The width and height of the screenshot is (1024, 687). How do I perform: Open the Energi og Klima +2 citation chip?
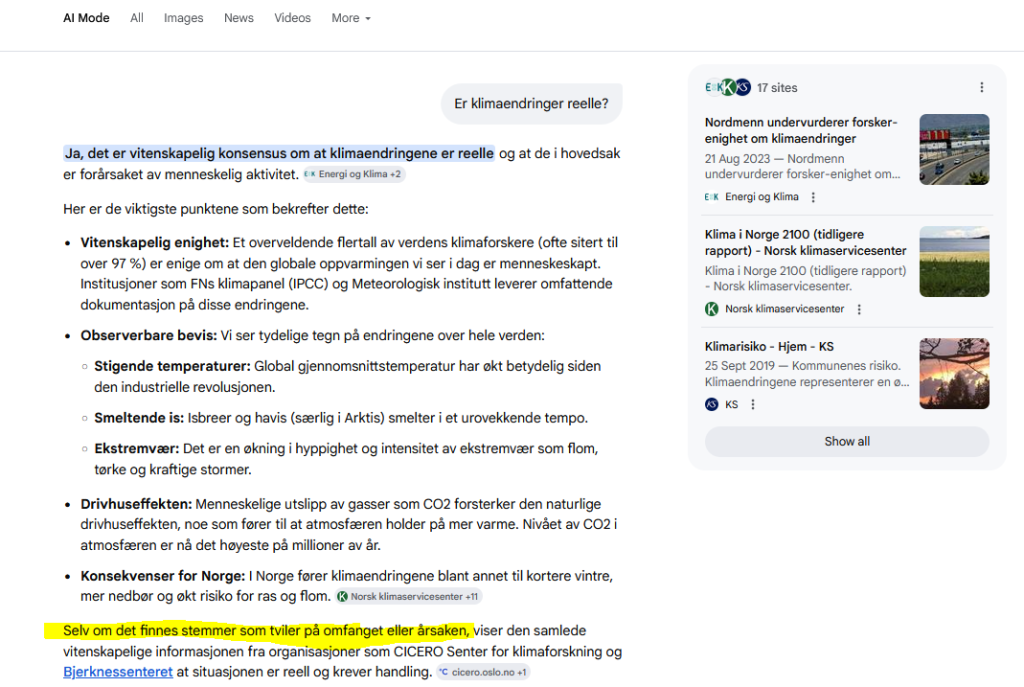click(x=353, y=174)
